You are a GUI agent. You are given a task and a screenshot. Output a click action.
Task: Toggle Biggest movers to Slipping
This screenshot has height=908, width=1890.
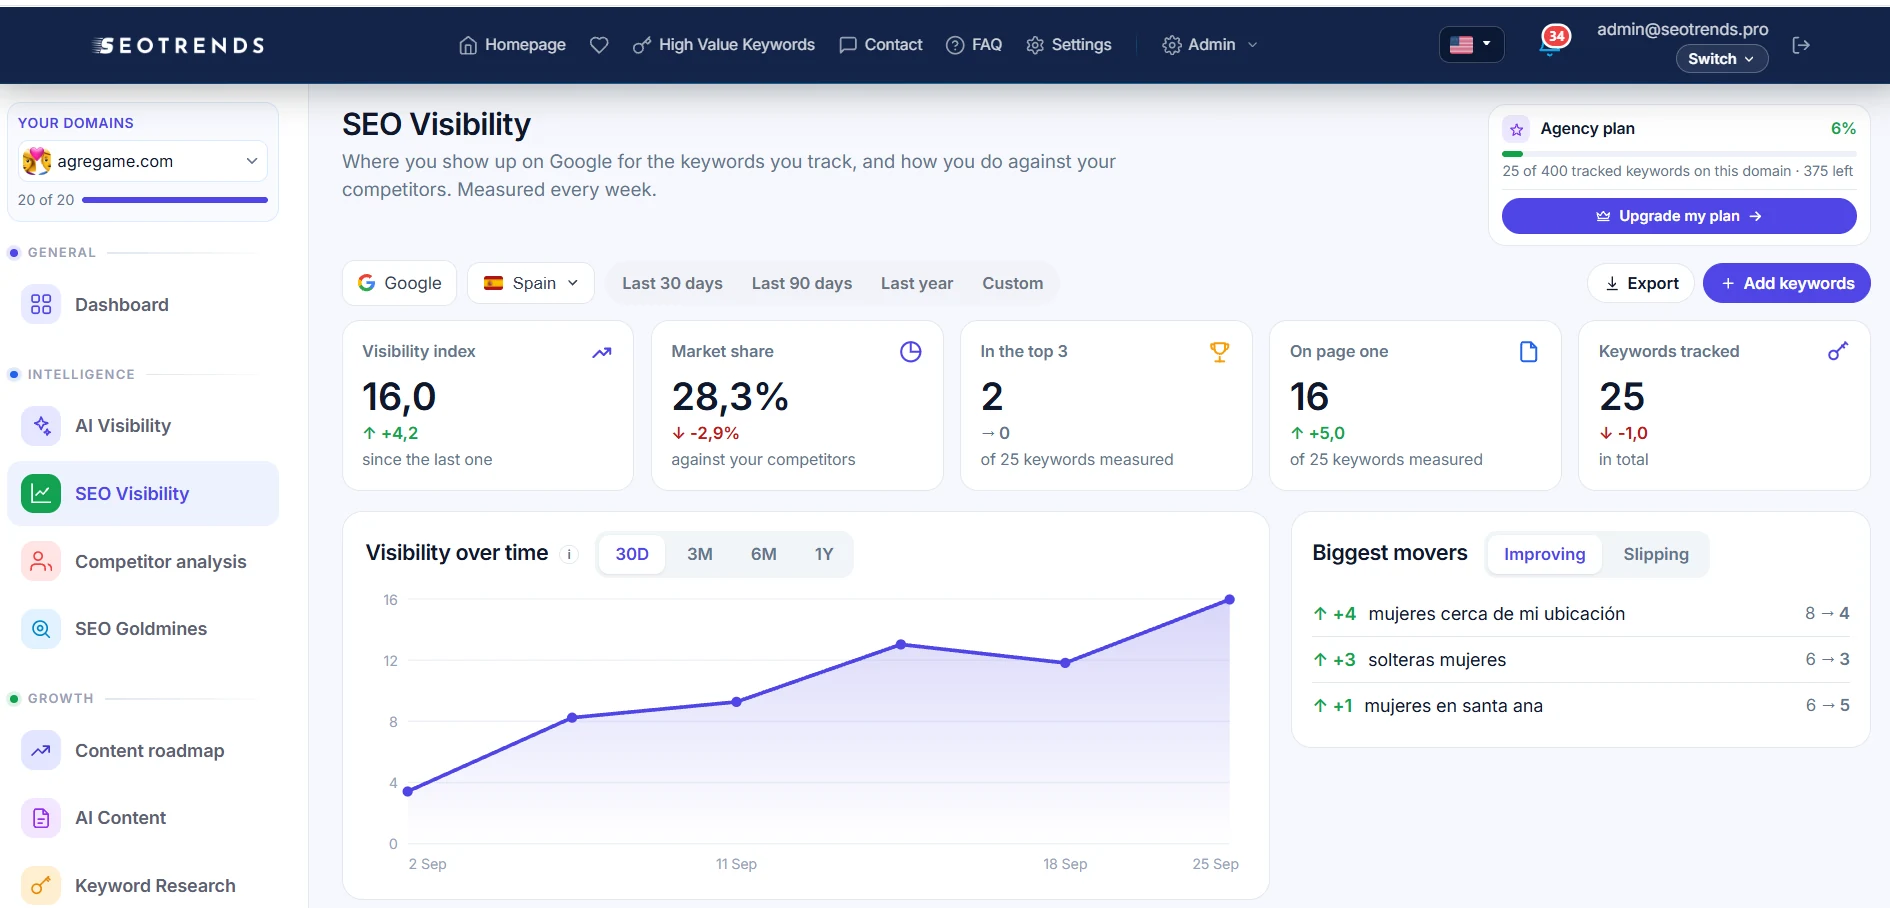tap(1656, 554)
